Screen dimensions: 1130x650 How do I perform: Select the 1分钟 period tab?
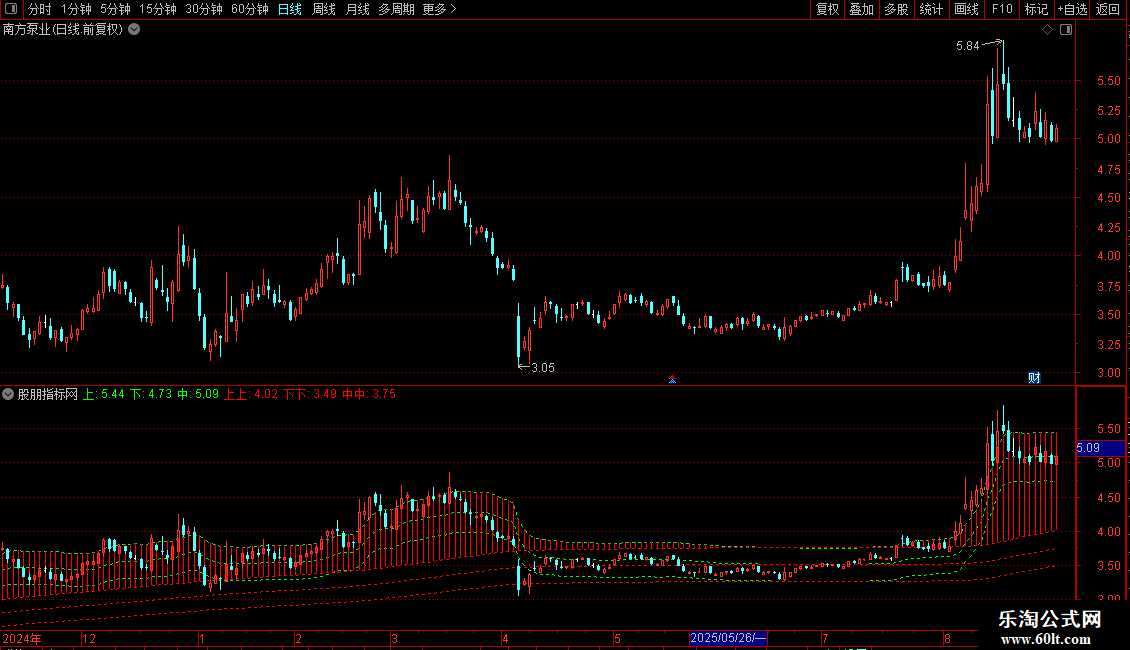(x=76, y=9)
